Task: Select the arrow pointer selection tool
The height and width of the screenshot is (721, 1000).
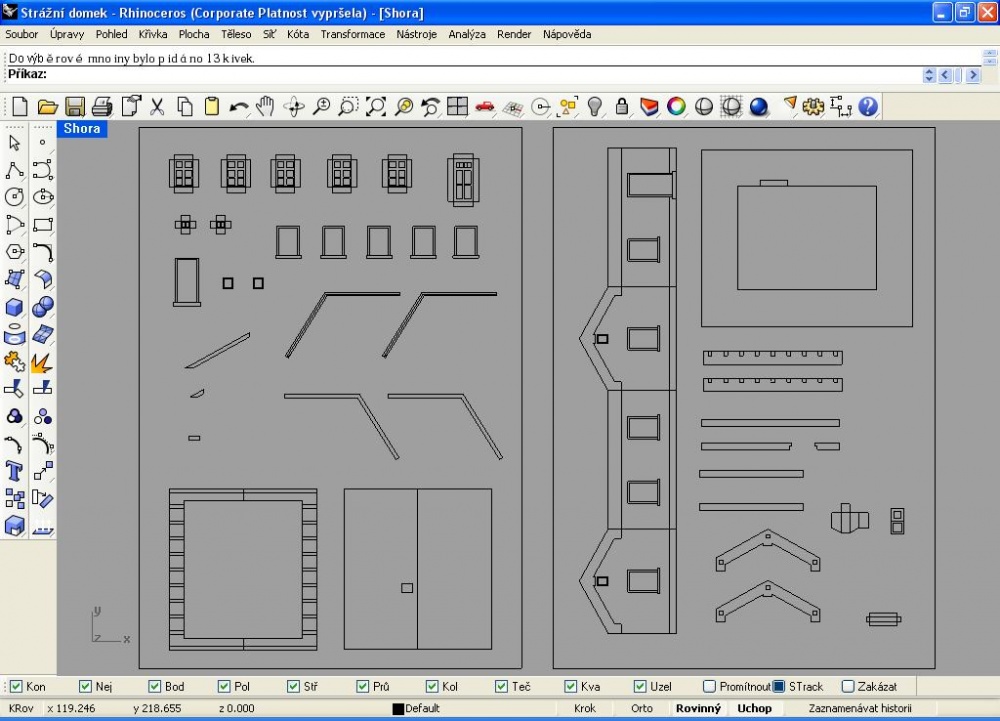Action: coord(14,143)
